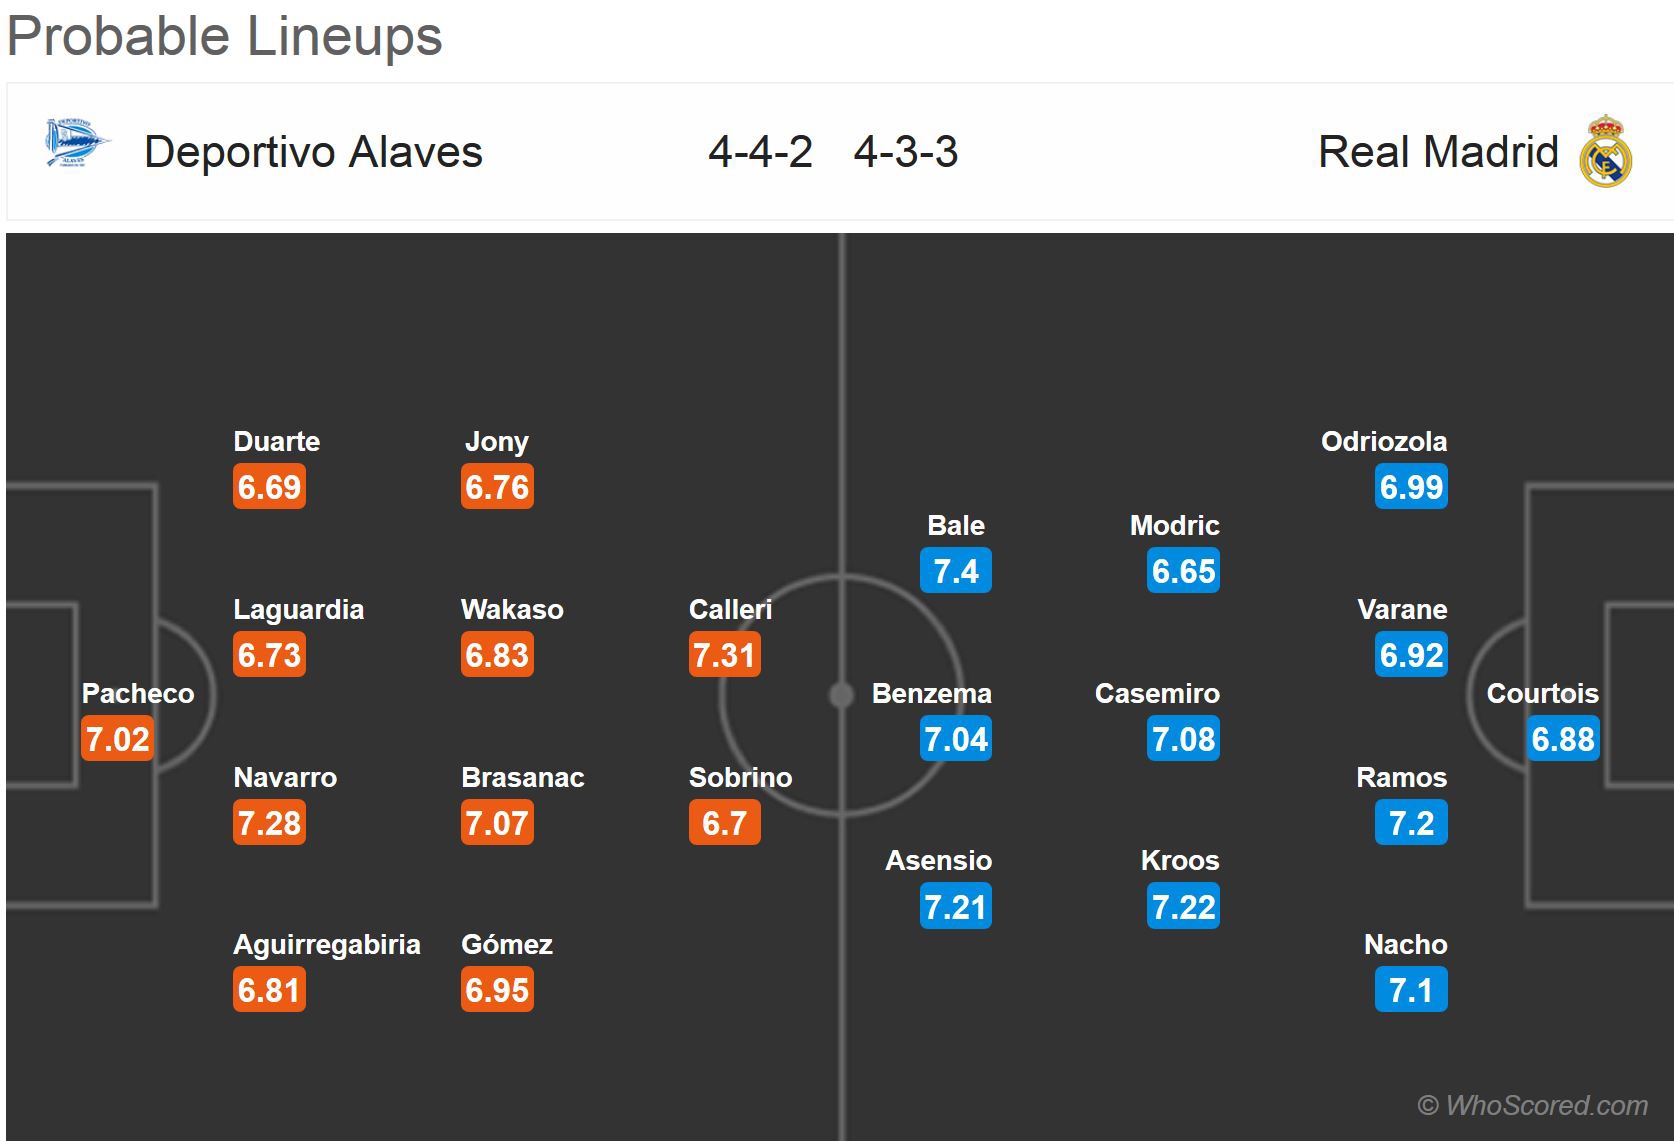Screen dimensions: 1674x1141
Task: Click the 4-4-2 formation text
Action: point(760,152)
